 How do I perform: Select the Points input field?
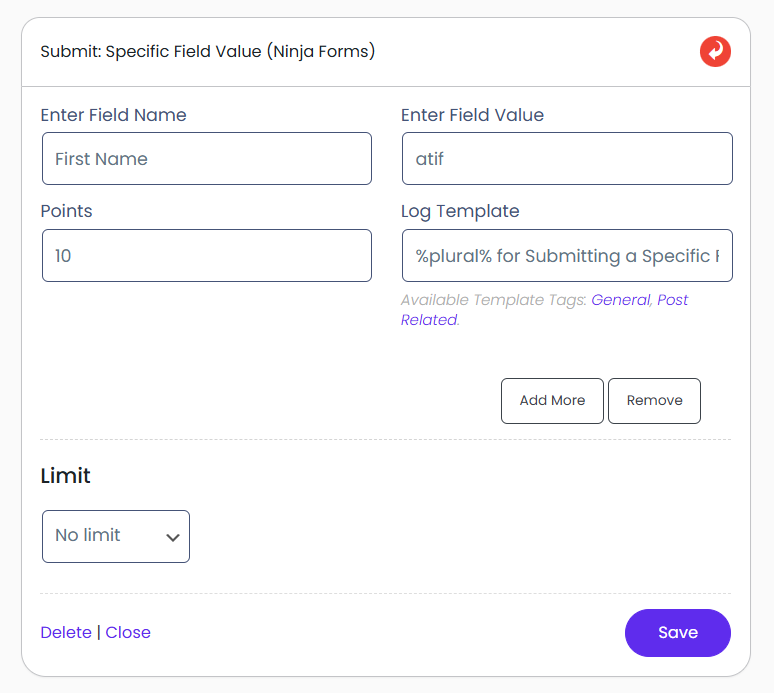207,256
